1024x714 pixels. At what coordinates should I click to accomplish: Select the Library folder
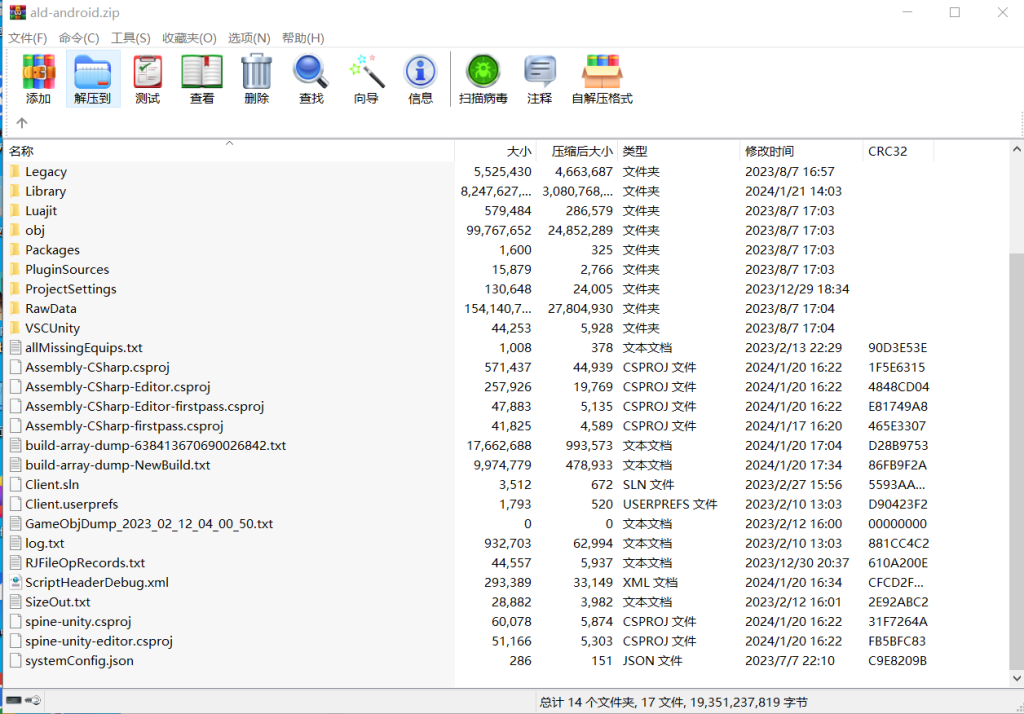(46, 191)
